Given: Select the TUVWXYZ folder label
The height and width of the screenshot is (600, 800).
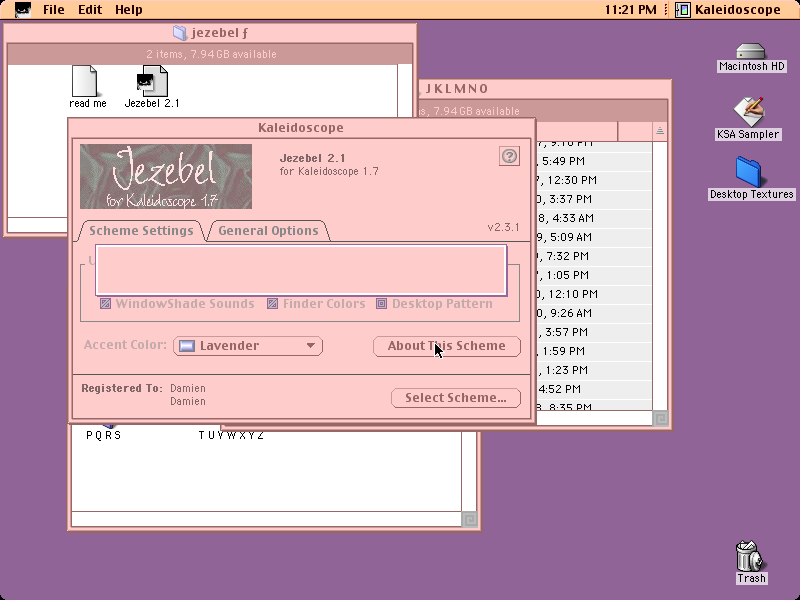Looking at the screenshot, I should tap(231, 435).
